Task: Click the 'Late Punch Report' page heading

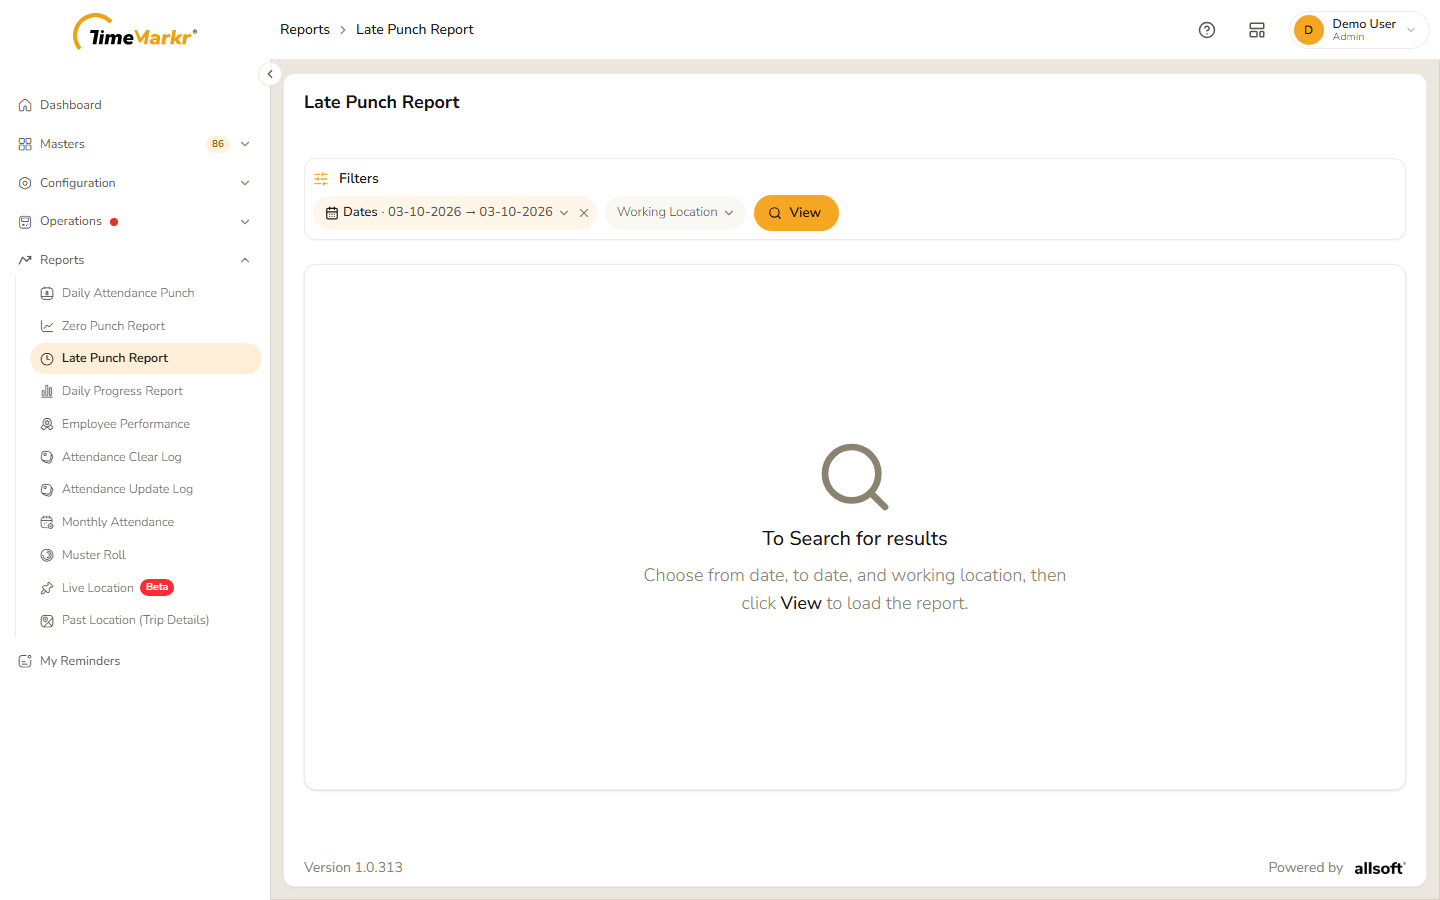Action: 382,102
